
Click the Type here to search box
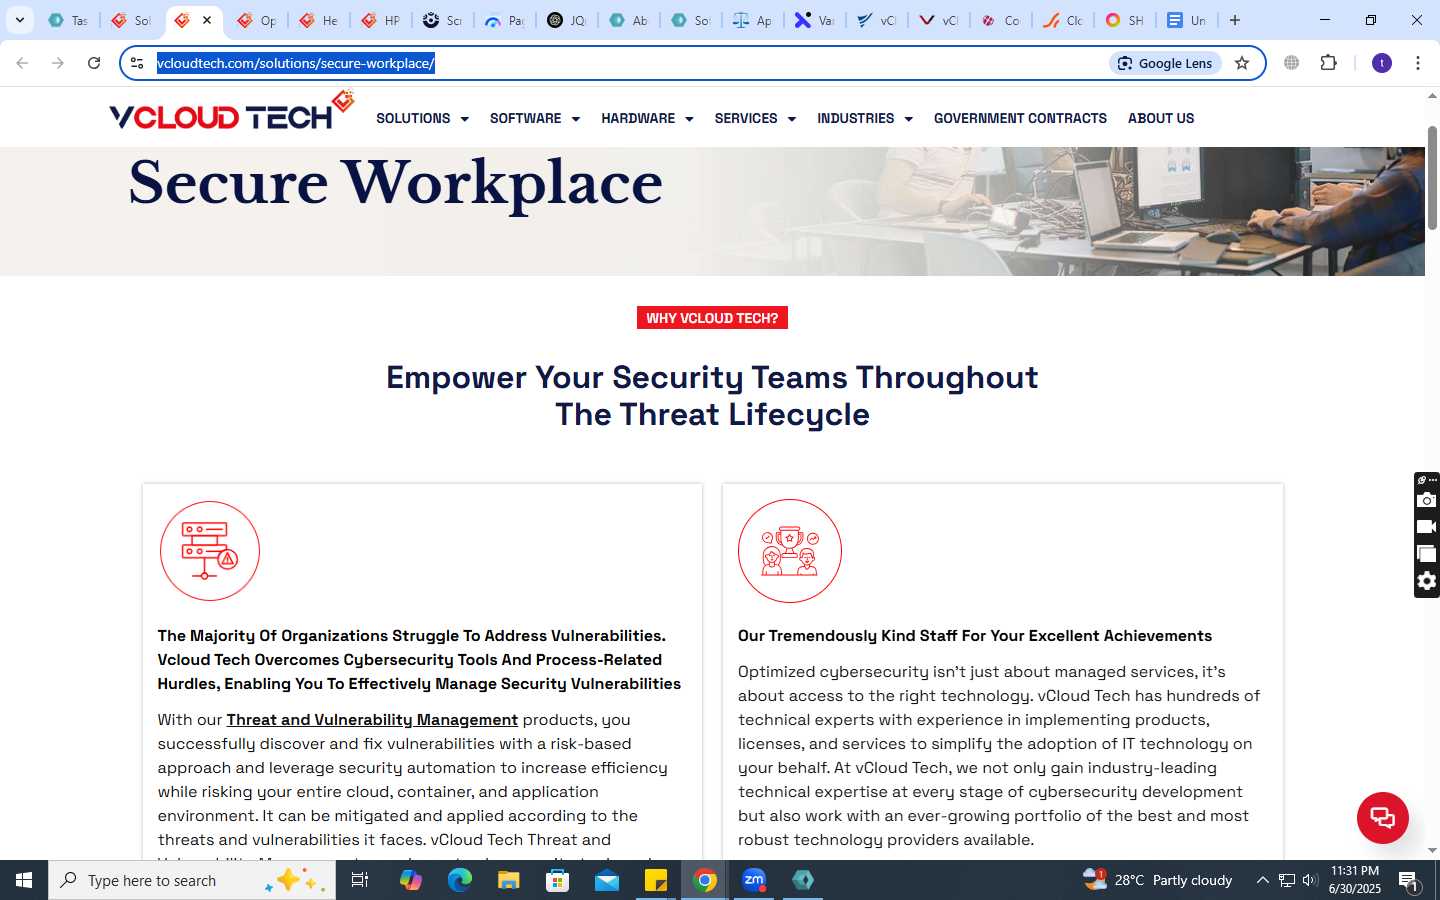(x=192, y=880)
